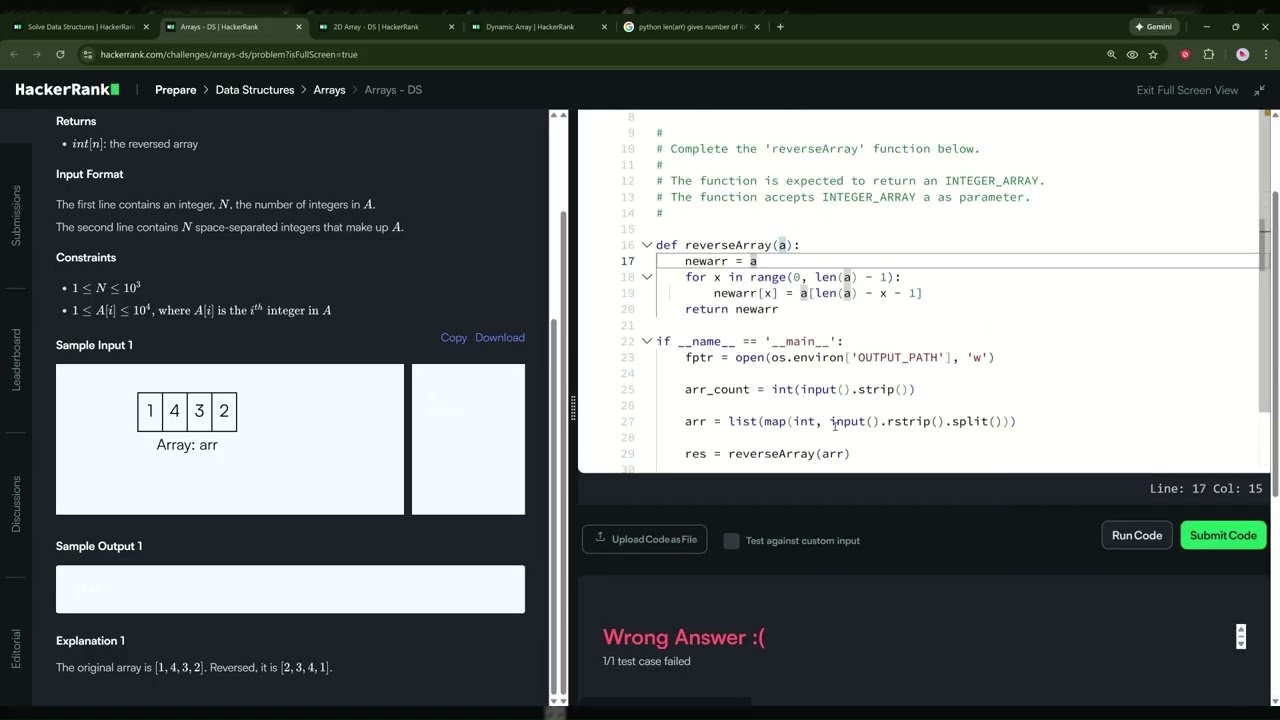Click the '1/1 test case failed' text
This screenshot has width=1280, height=720.
click(647, 661)
